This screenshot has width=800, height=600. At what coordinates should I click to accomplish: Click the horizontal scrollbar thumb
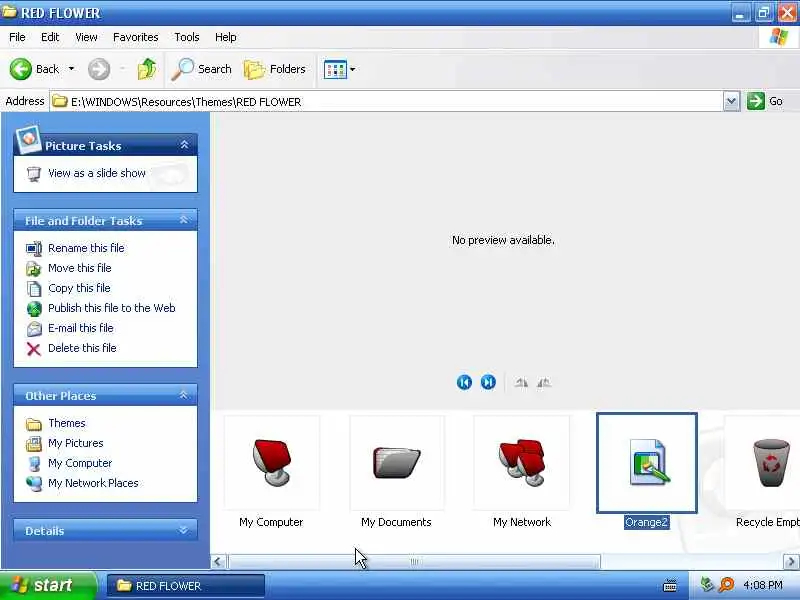(x=414, y=562)
